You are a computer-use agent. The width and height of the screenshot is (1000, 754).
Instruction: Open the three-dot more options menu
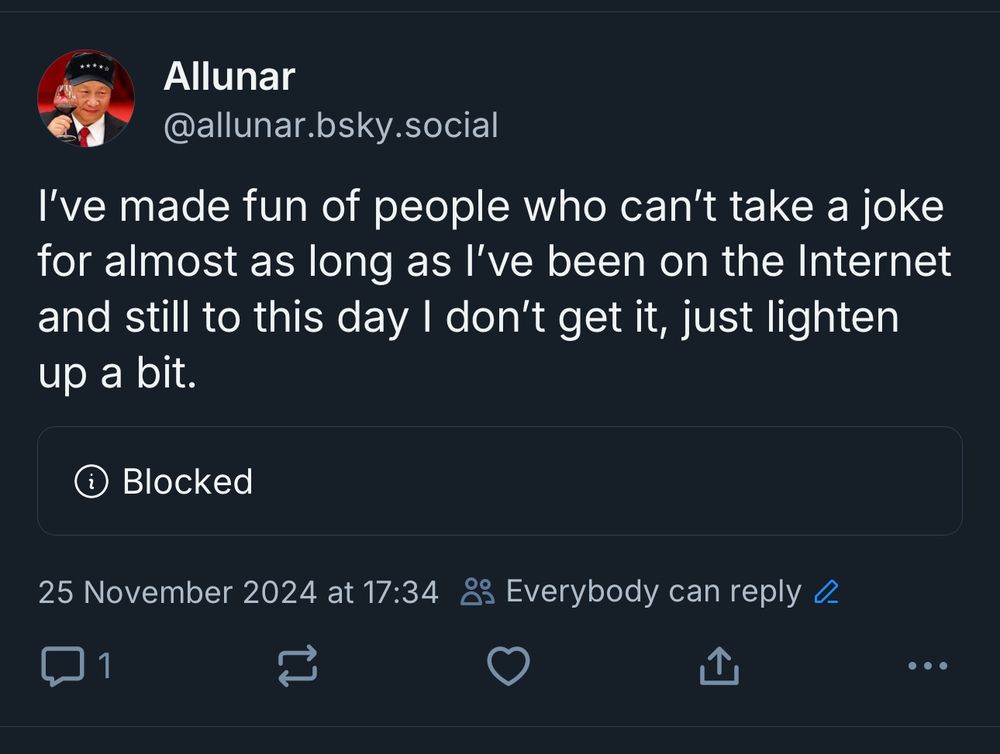coord(927,666)
